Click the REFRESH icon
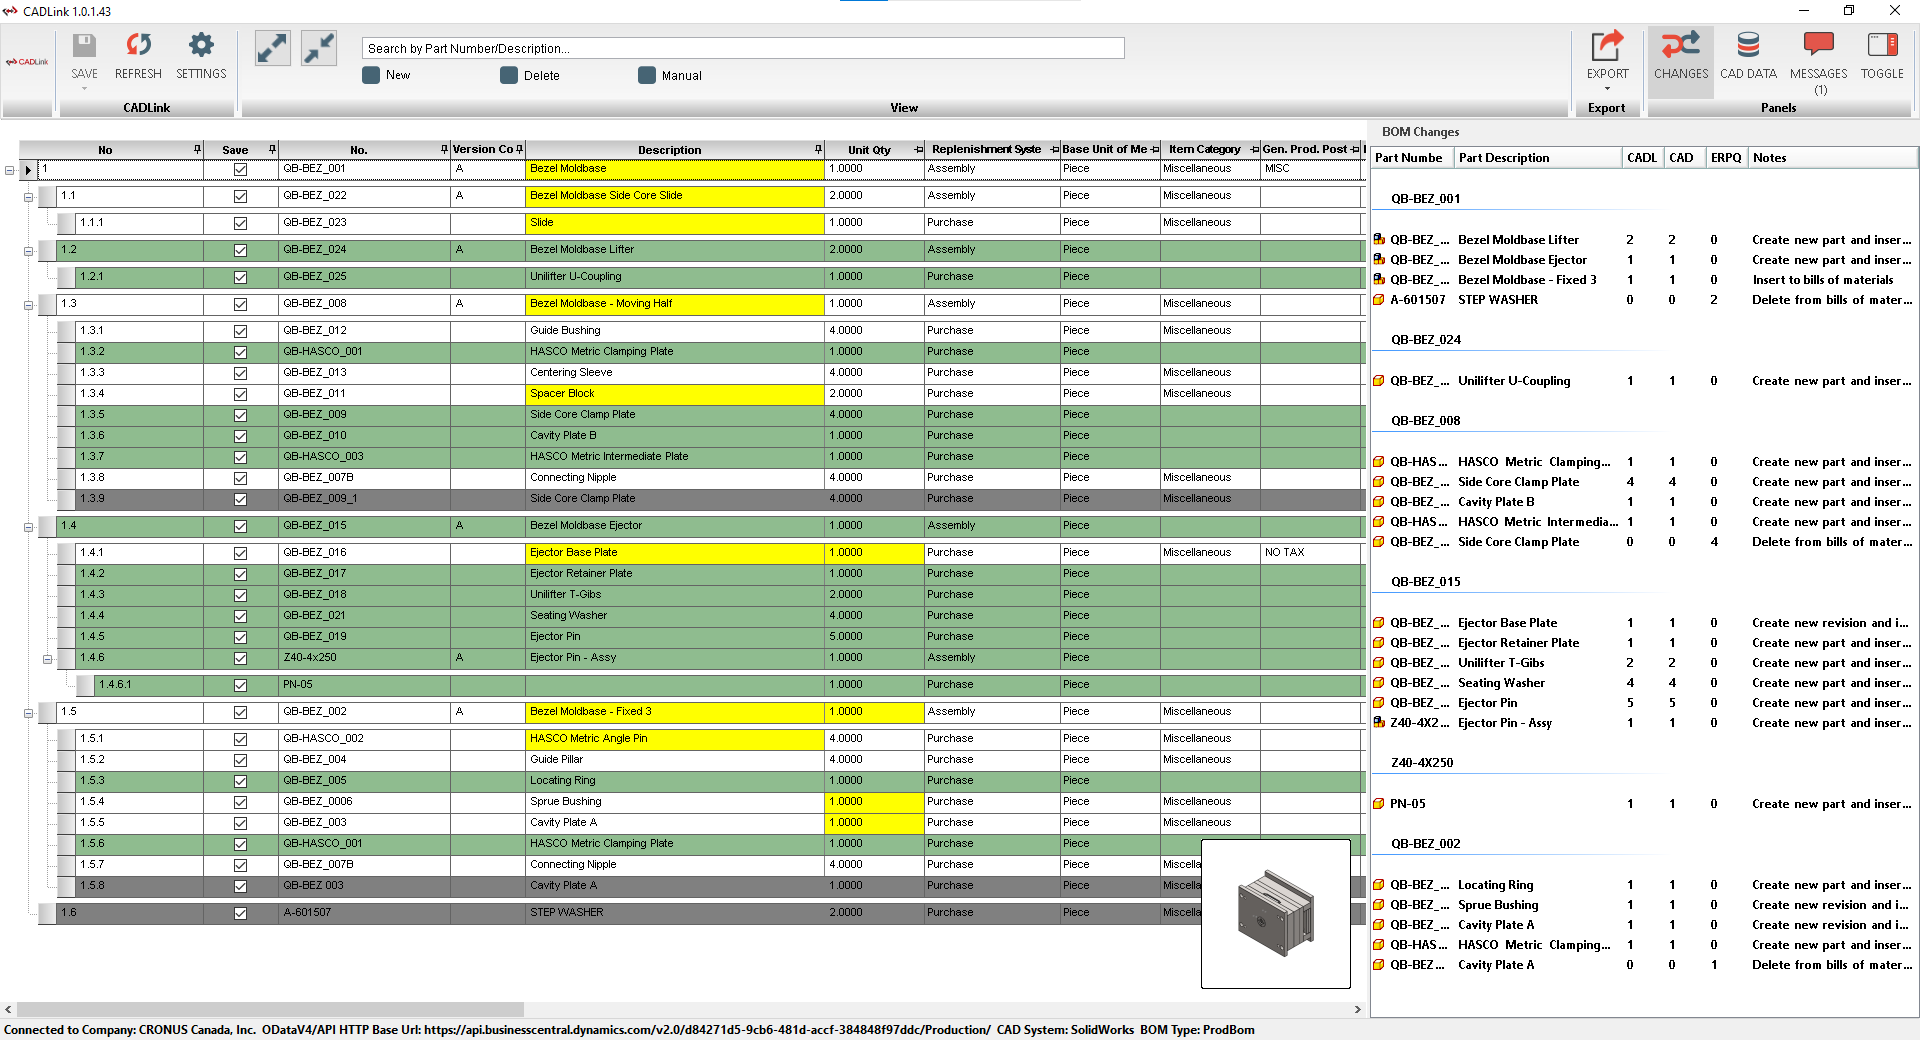 point(138,45)
